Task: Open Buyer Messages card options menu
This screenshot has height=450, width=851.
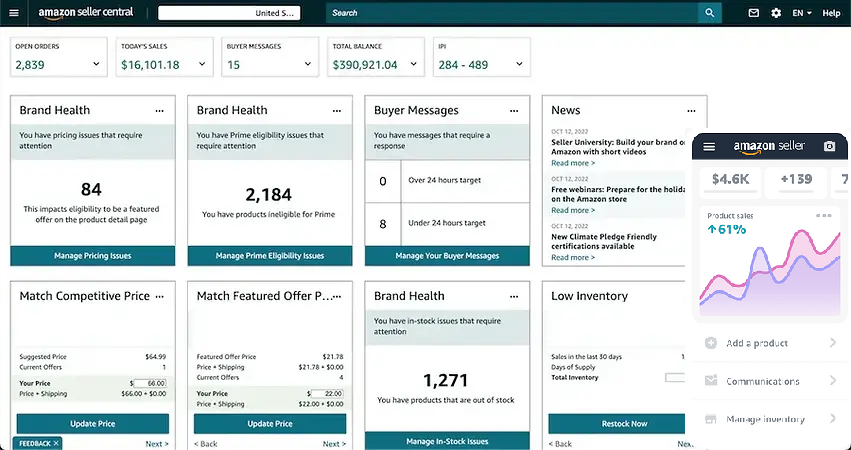Action: [513, 110]
